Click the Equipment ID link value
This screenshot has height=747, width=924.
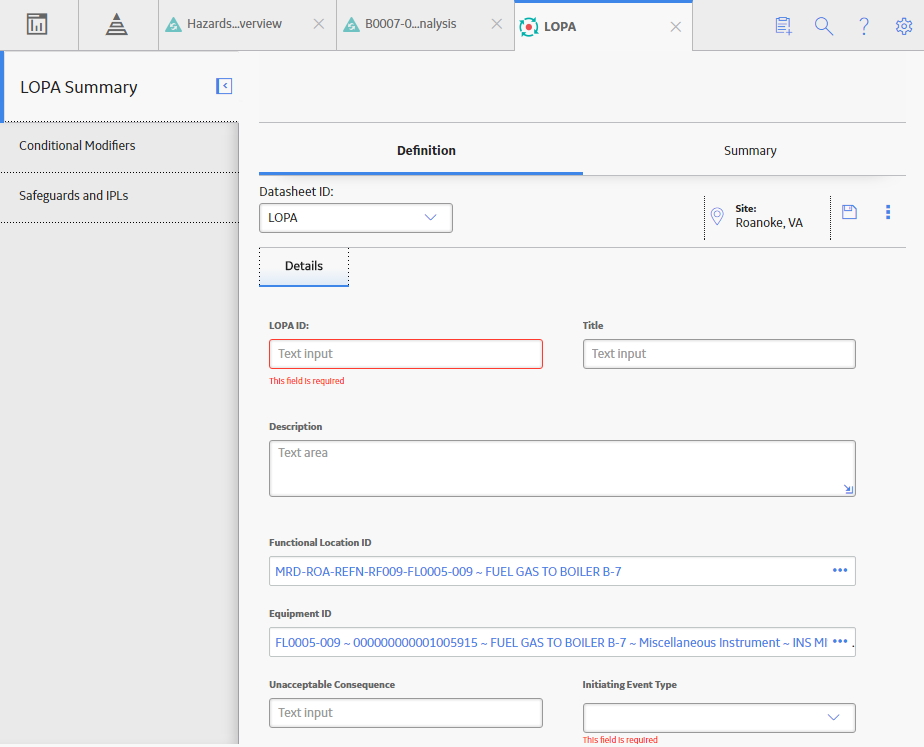coord(551,643)
